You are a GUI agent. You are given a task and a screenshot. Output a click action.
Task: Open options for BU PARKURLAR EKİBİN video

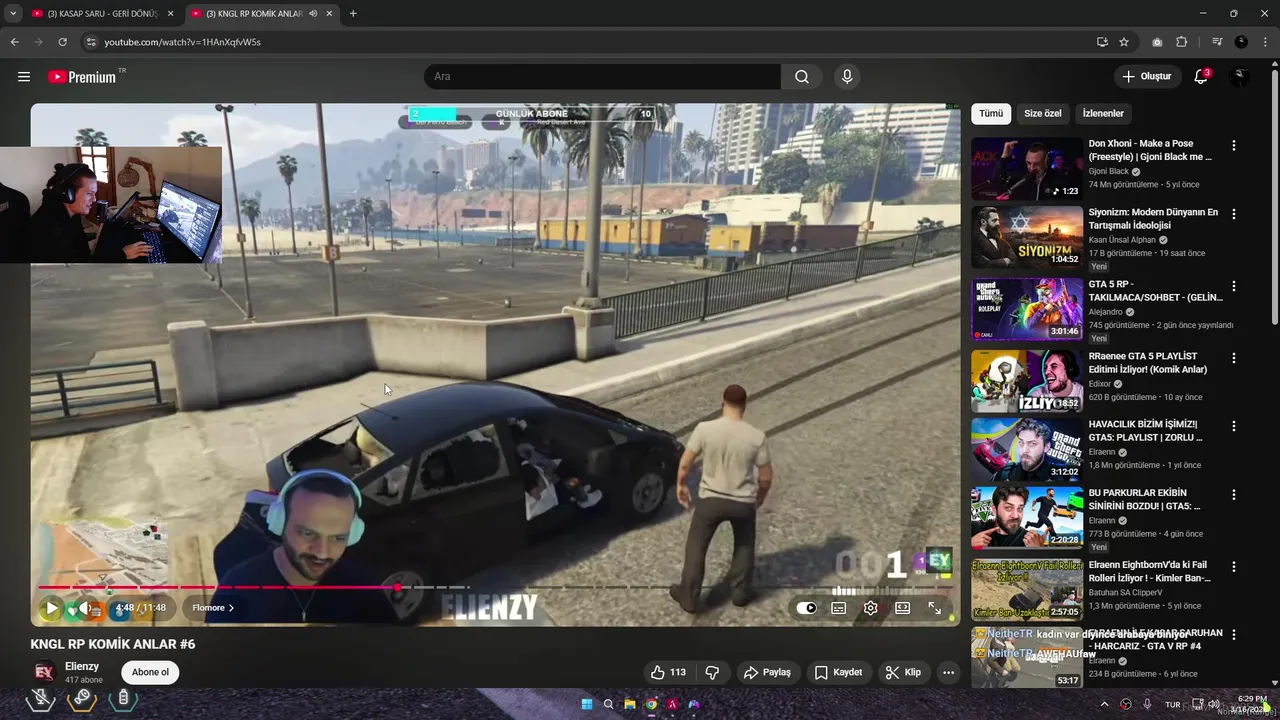(x=1233, y=495)
